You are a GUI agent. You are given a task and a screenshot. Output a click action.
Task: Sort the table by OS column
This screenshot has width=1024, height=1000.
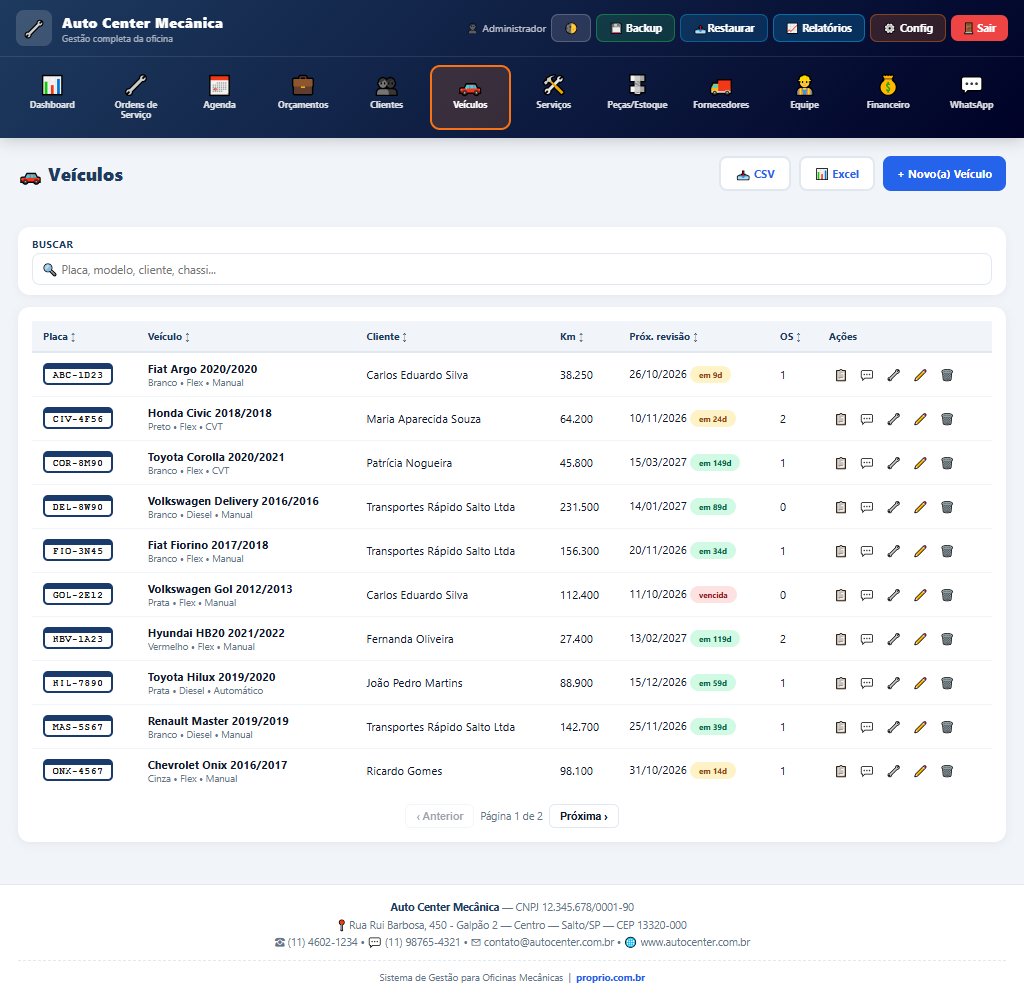[790, 337]
